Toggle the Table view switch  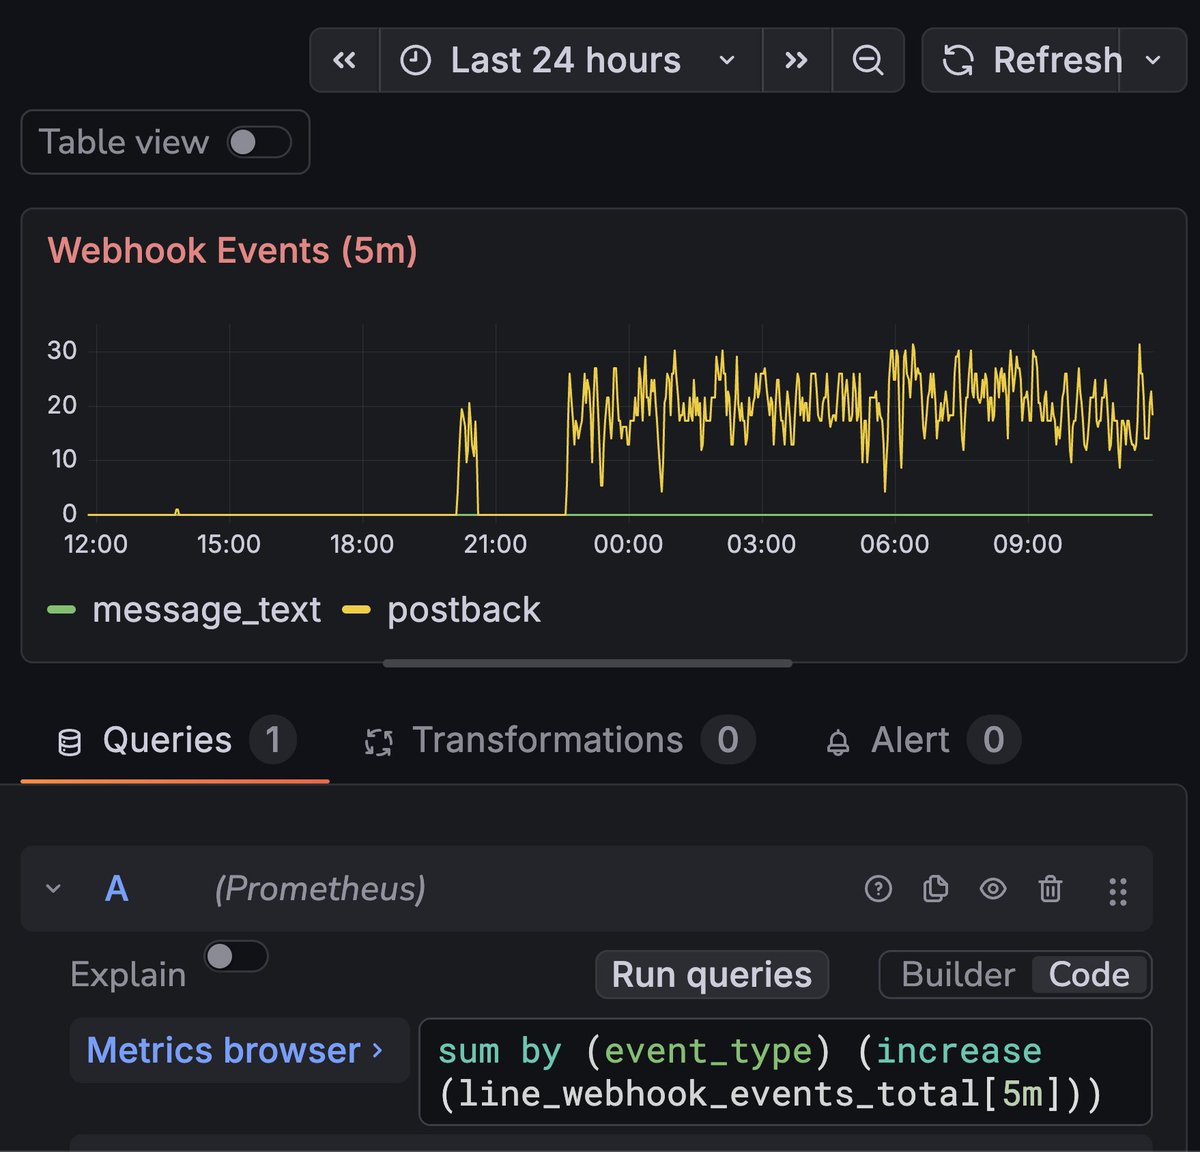259,142
